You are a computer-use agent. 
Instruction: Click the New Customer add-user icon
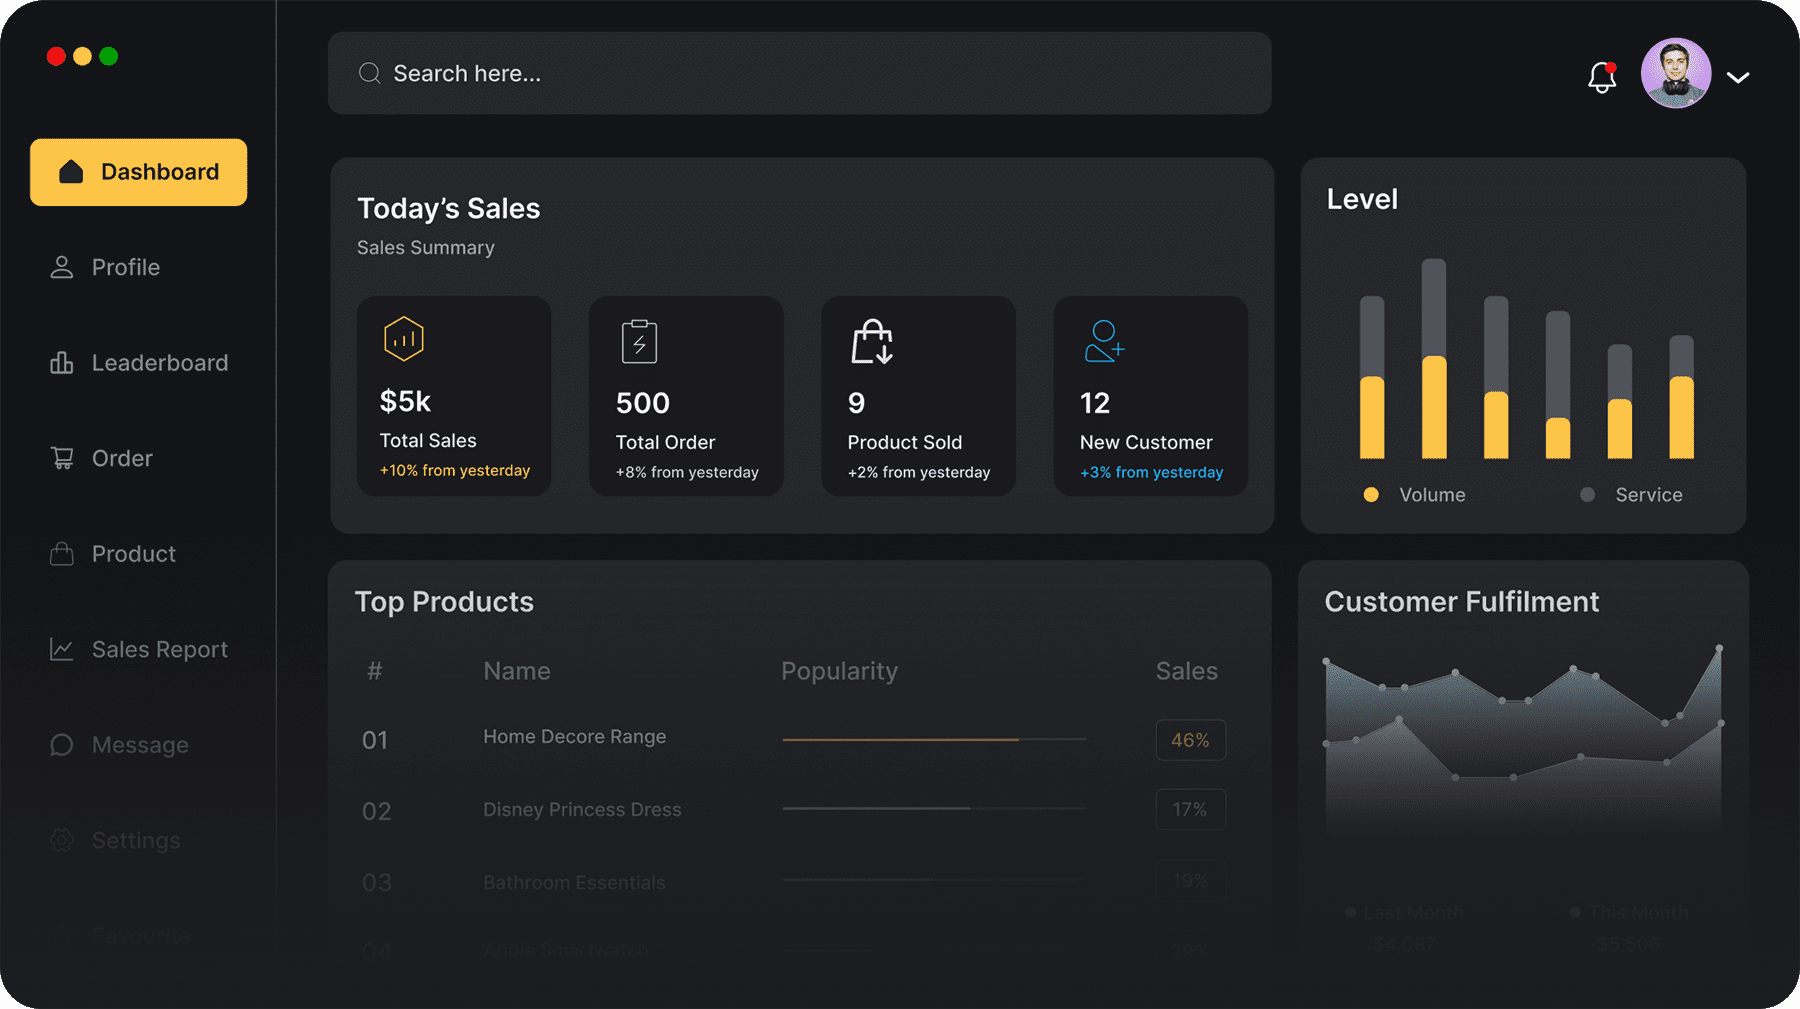point(1104,342)
